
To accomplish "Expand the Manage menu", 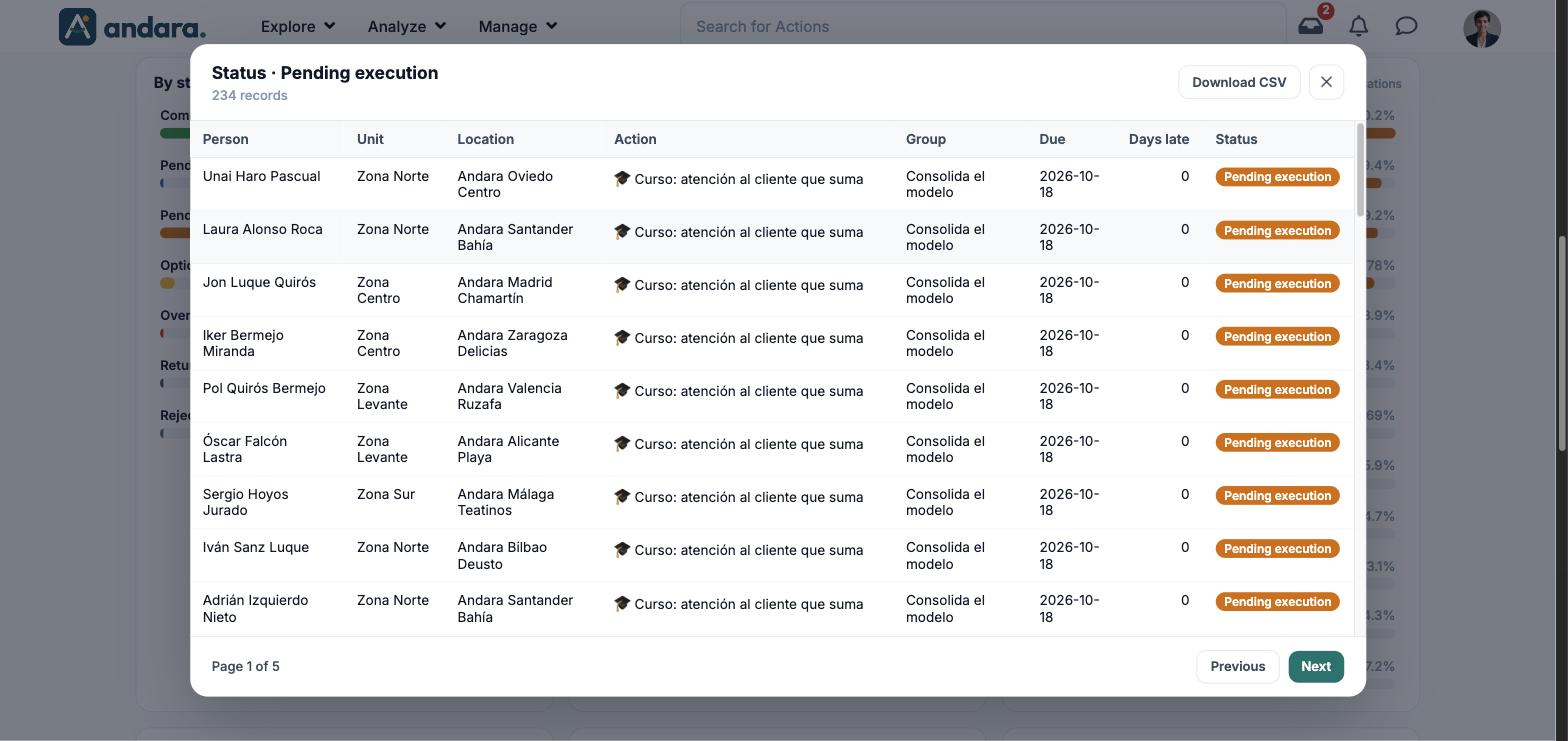I will coord(518,26).
